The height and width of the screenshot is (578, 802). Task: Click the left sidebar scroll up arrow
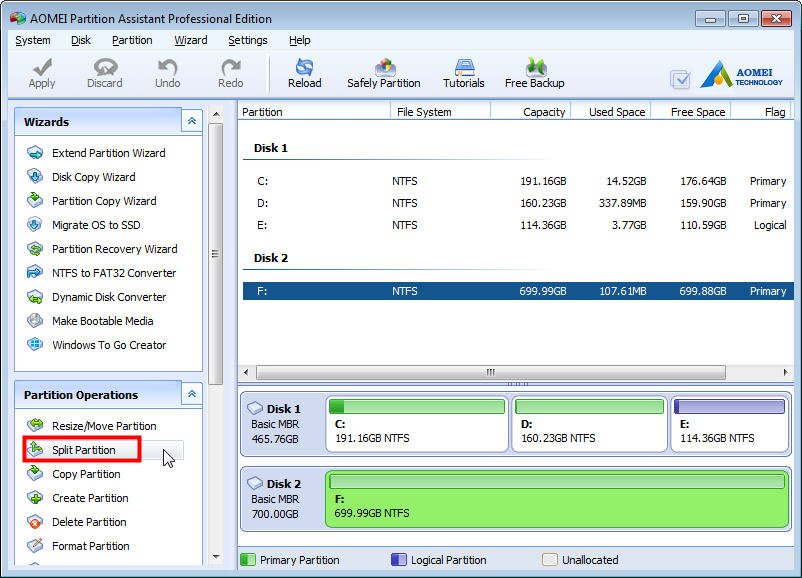click(x=216, y=115)
